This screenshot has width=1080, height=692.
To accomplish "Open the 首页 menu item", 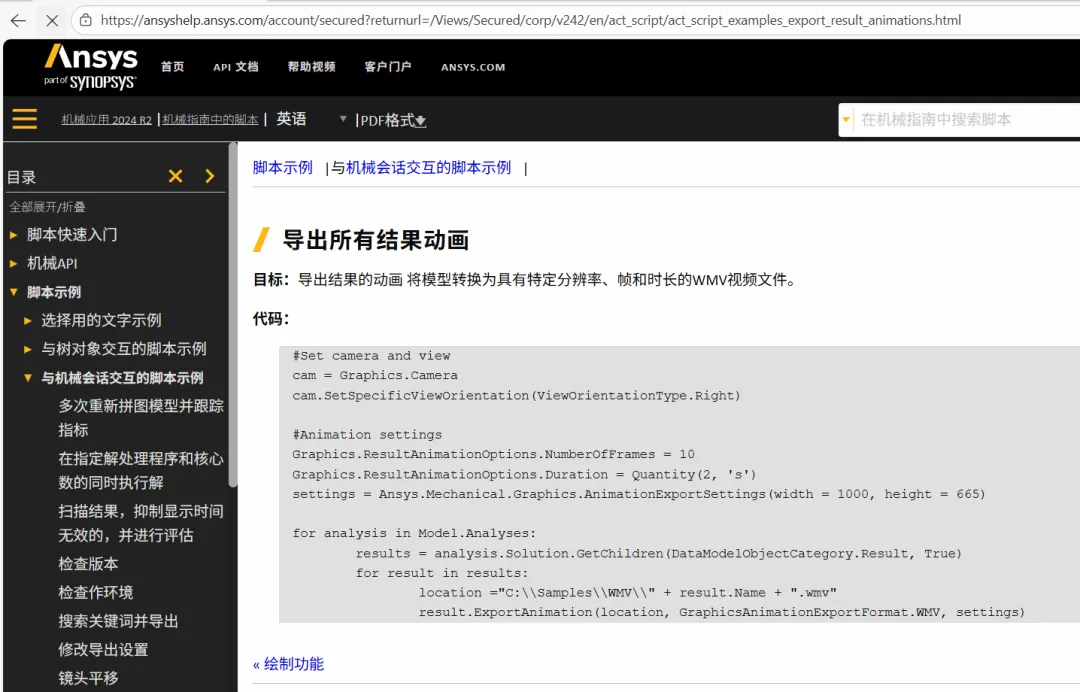I will (x=172, y=67).
